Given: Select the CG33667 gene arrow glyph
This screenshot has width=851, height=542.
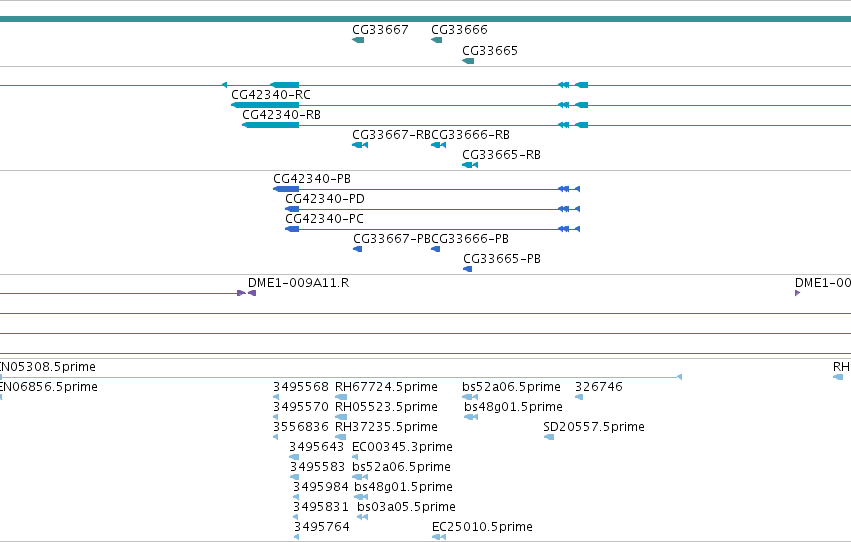Looking at the screenshot, I should (358, 40).
